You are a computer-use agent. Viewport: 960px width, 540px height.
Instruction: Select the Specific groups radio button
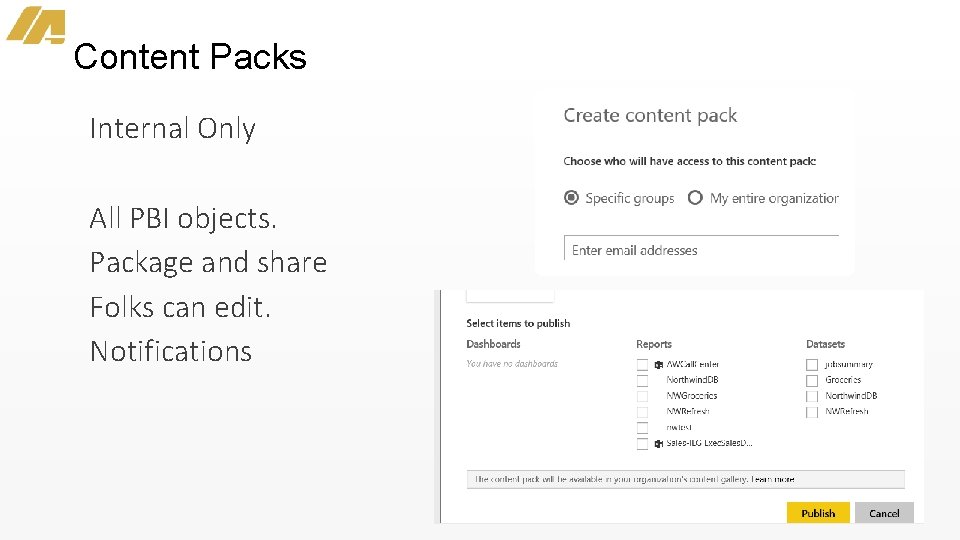point(571,198)
